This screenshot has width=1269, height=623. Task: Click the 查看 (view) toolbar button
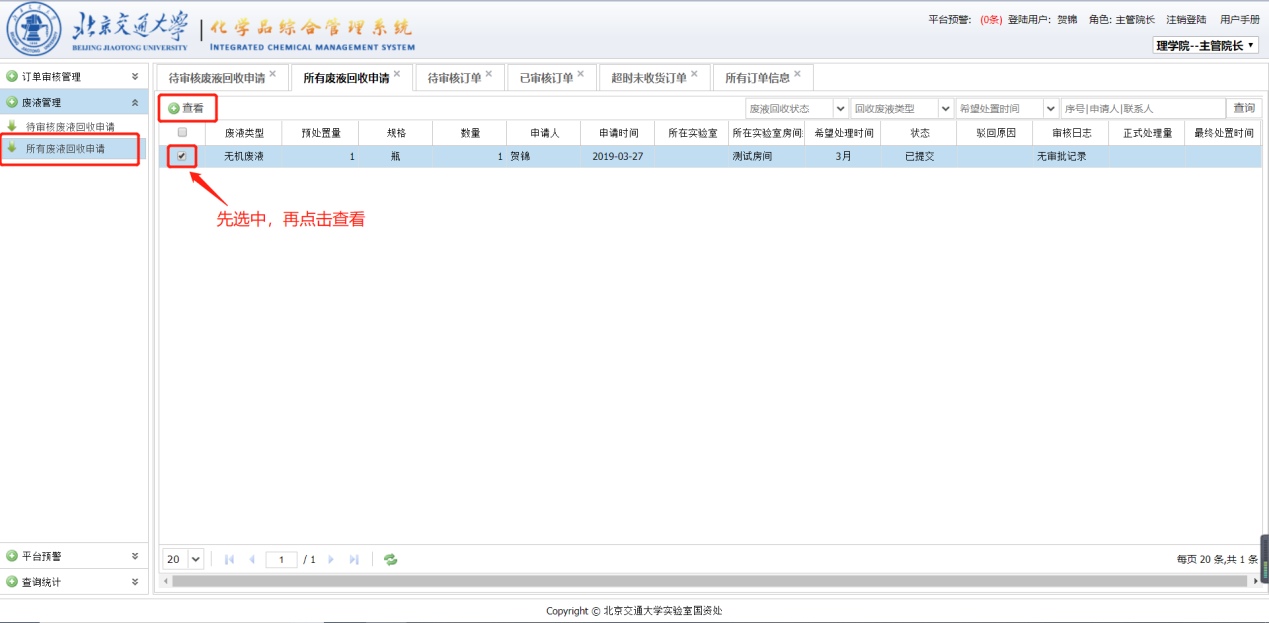pos(186,108)
